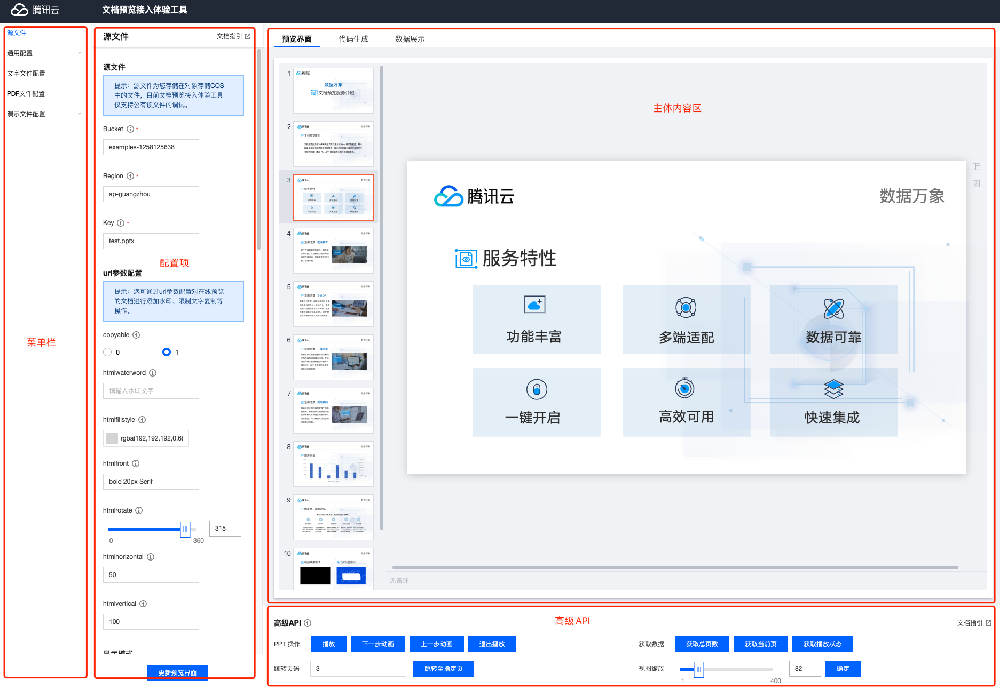Click the htmlrotate slider handle

tap(185, 529)
